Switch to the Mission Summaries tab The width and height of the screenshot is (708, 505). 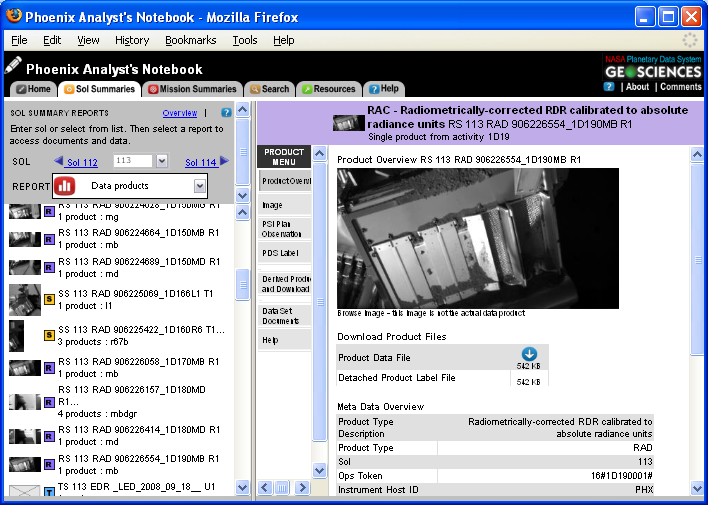pyautogui.click(x=192, y=89)
